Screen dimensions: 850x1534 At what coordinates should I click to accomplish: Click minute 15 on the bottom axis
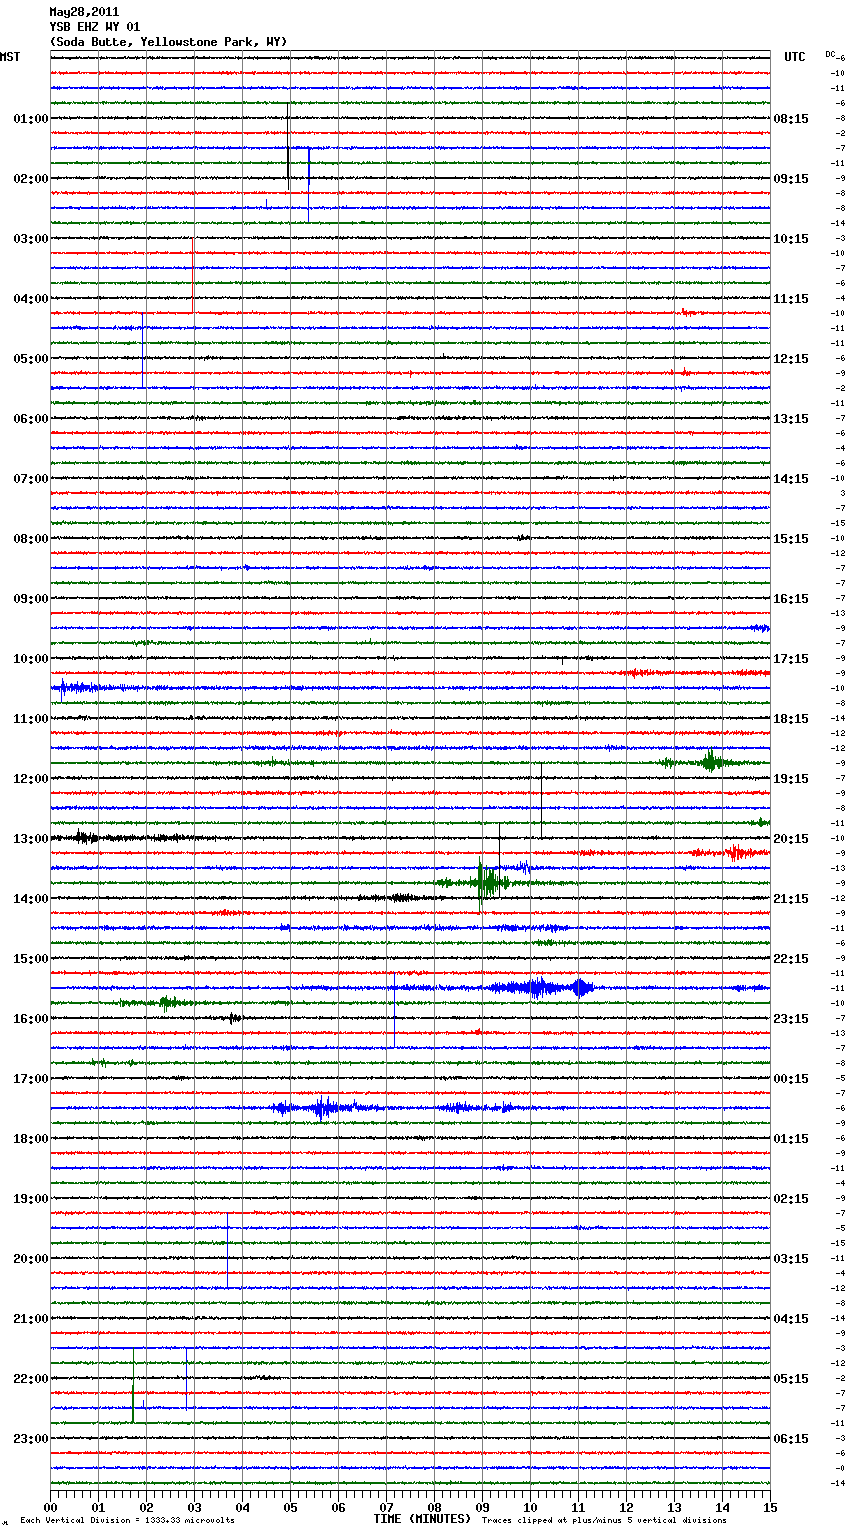(770, 1507)
